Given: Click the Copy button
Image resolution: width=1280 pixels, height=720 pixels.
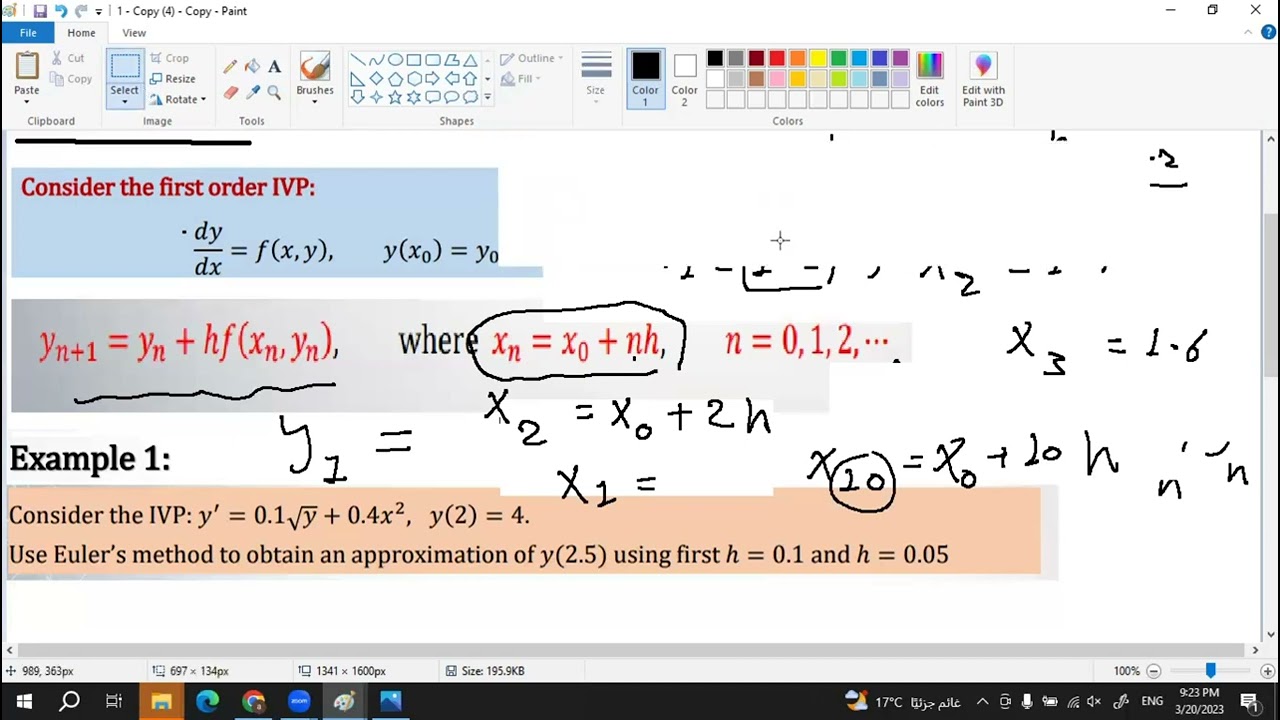Looking at the screenshot, I should pyautogui.click(x=71, y=79).
